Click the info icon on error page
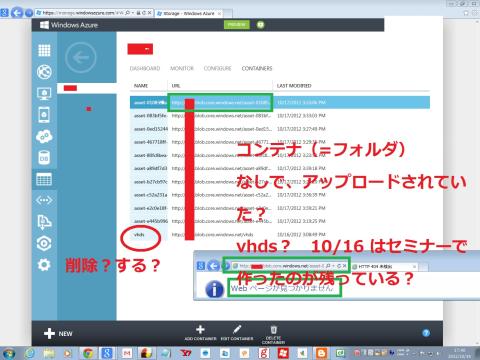The height and width of the screenshot is (360, 480). click(x=214, y=289)
